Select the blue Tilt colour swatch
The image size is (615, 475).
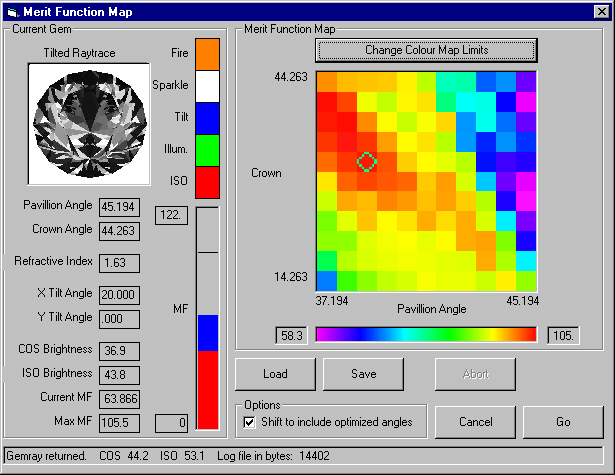coord(207,119)
